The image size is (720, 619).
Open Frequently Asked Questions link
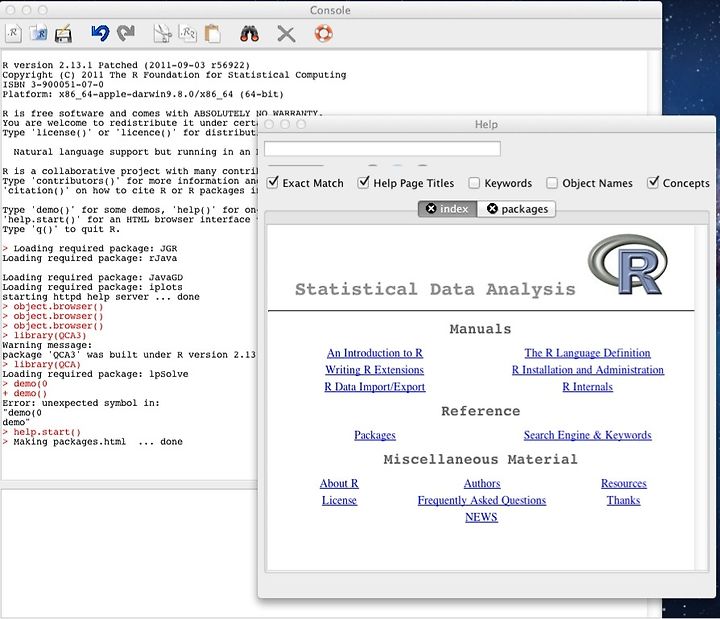point(482,500)
